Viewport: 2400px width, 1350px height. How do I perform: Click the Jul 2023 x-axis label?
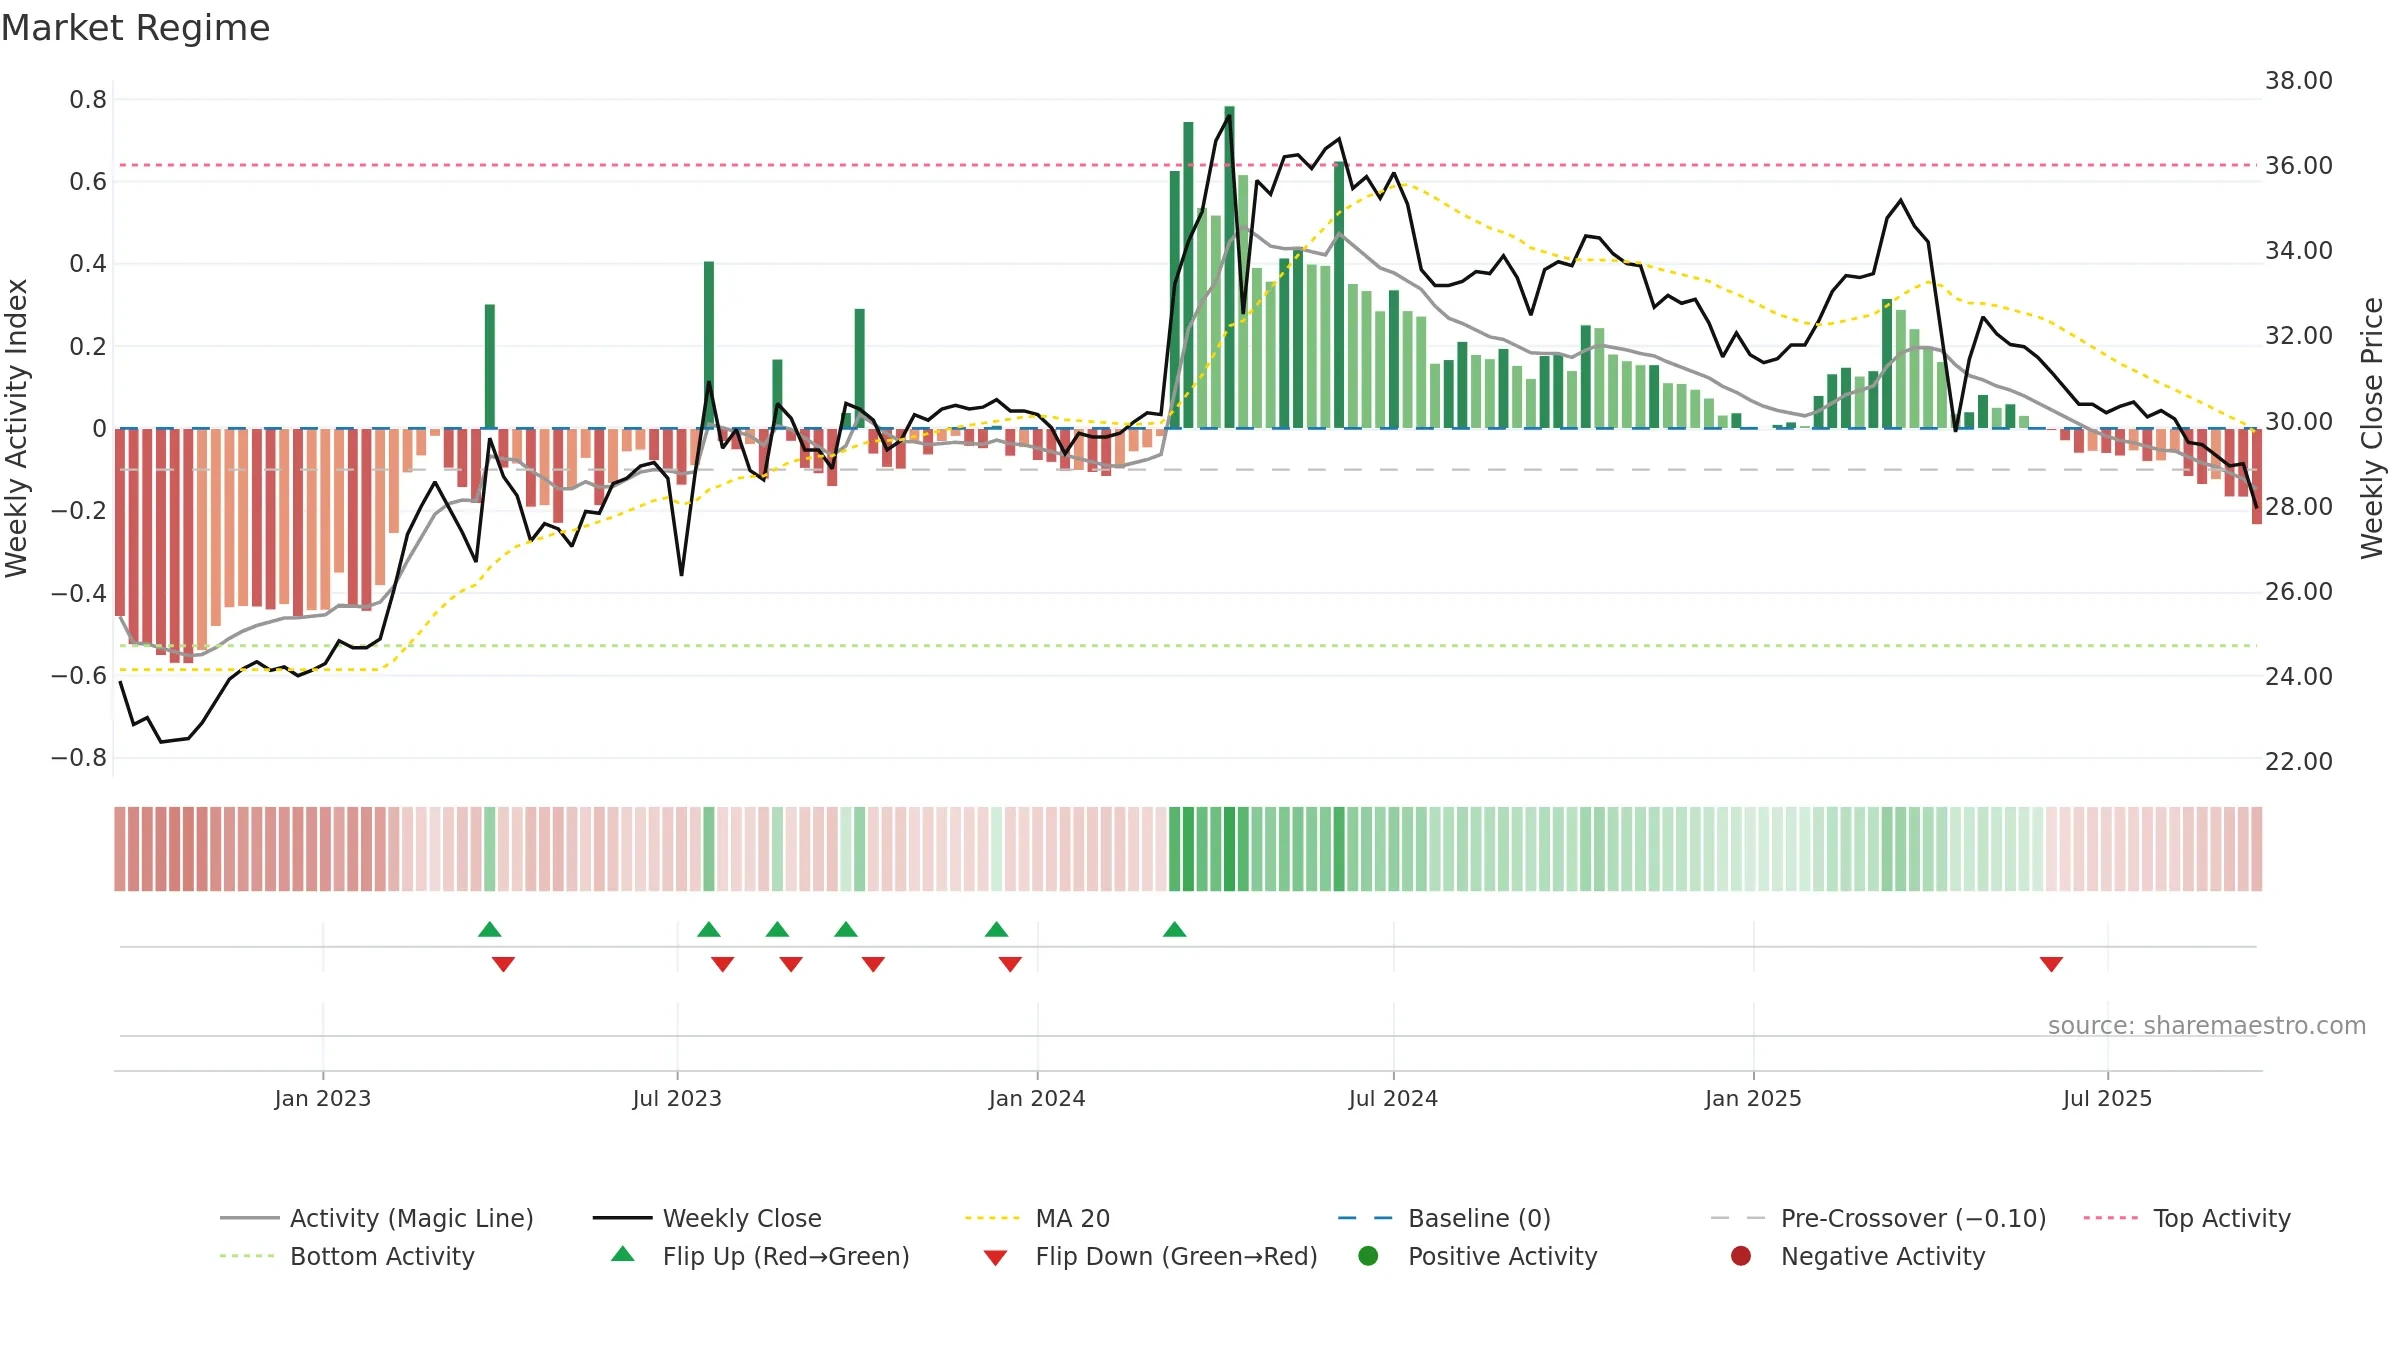[677, 1098]
